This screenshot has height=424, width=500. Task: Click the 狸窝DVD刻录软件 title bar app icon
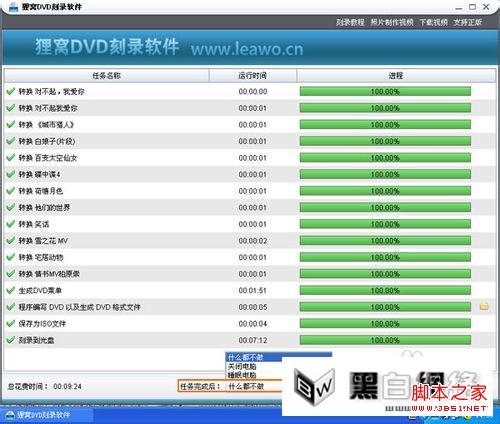pyautogui.click(x=13, y=7)
